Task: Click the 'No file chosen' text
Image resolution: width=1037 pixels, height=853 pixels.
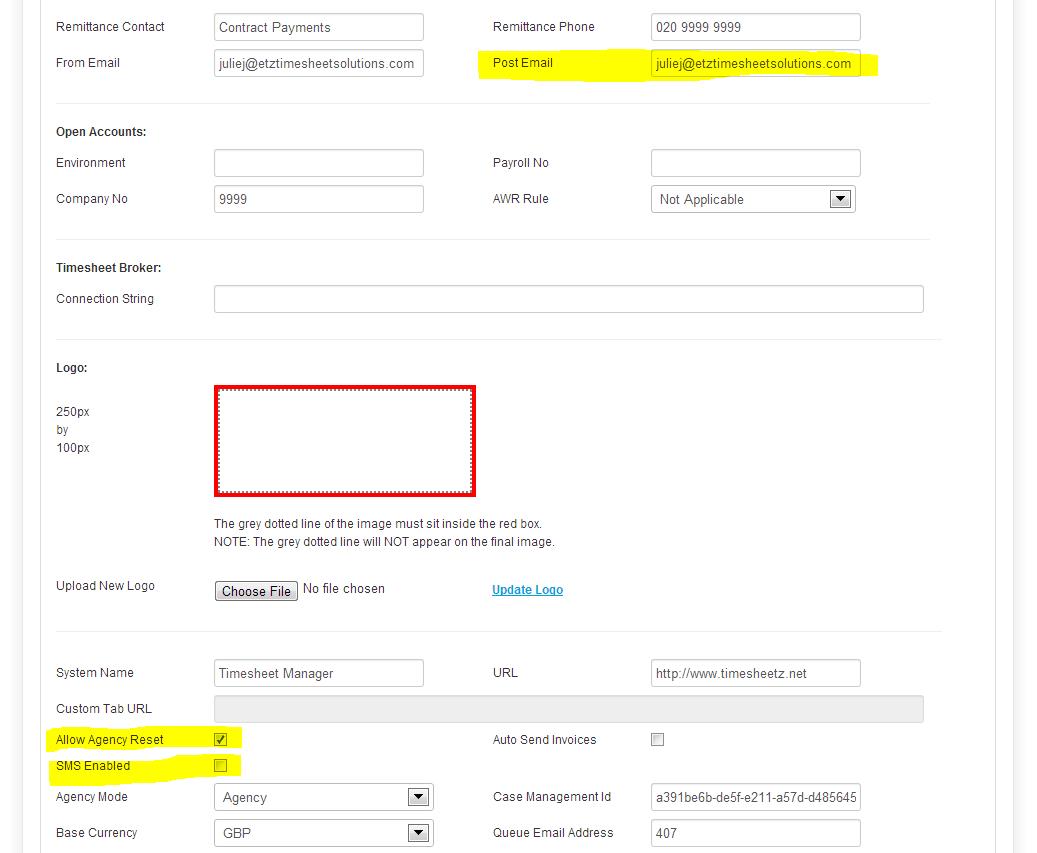Action: pos(343,589)
